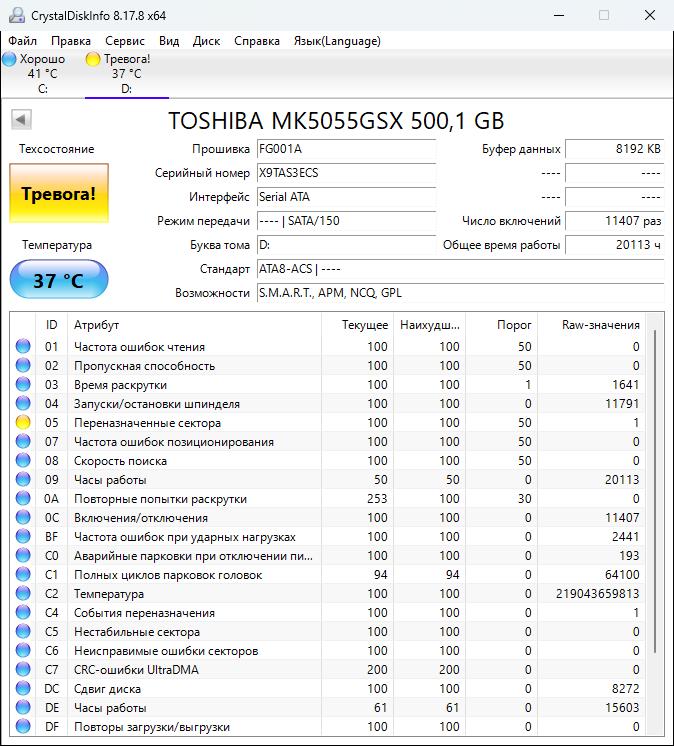Image resolution: width=674 pixels, height=746 pixels.
Task: Open the Язык(Language) menu
Action: 337,41
